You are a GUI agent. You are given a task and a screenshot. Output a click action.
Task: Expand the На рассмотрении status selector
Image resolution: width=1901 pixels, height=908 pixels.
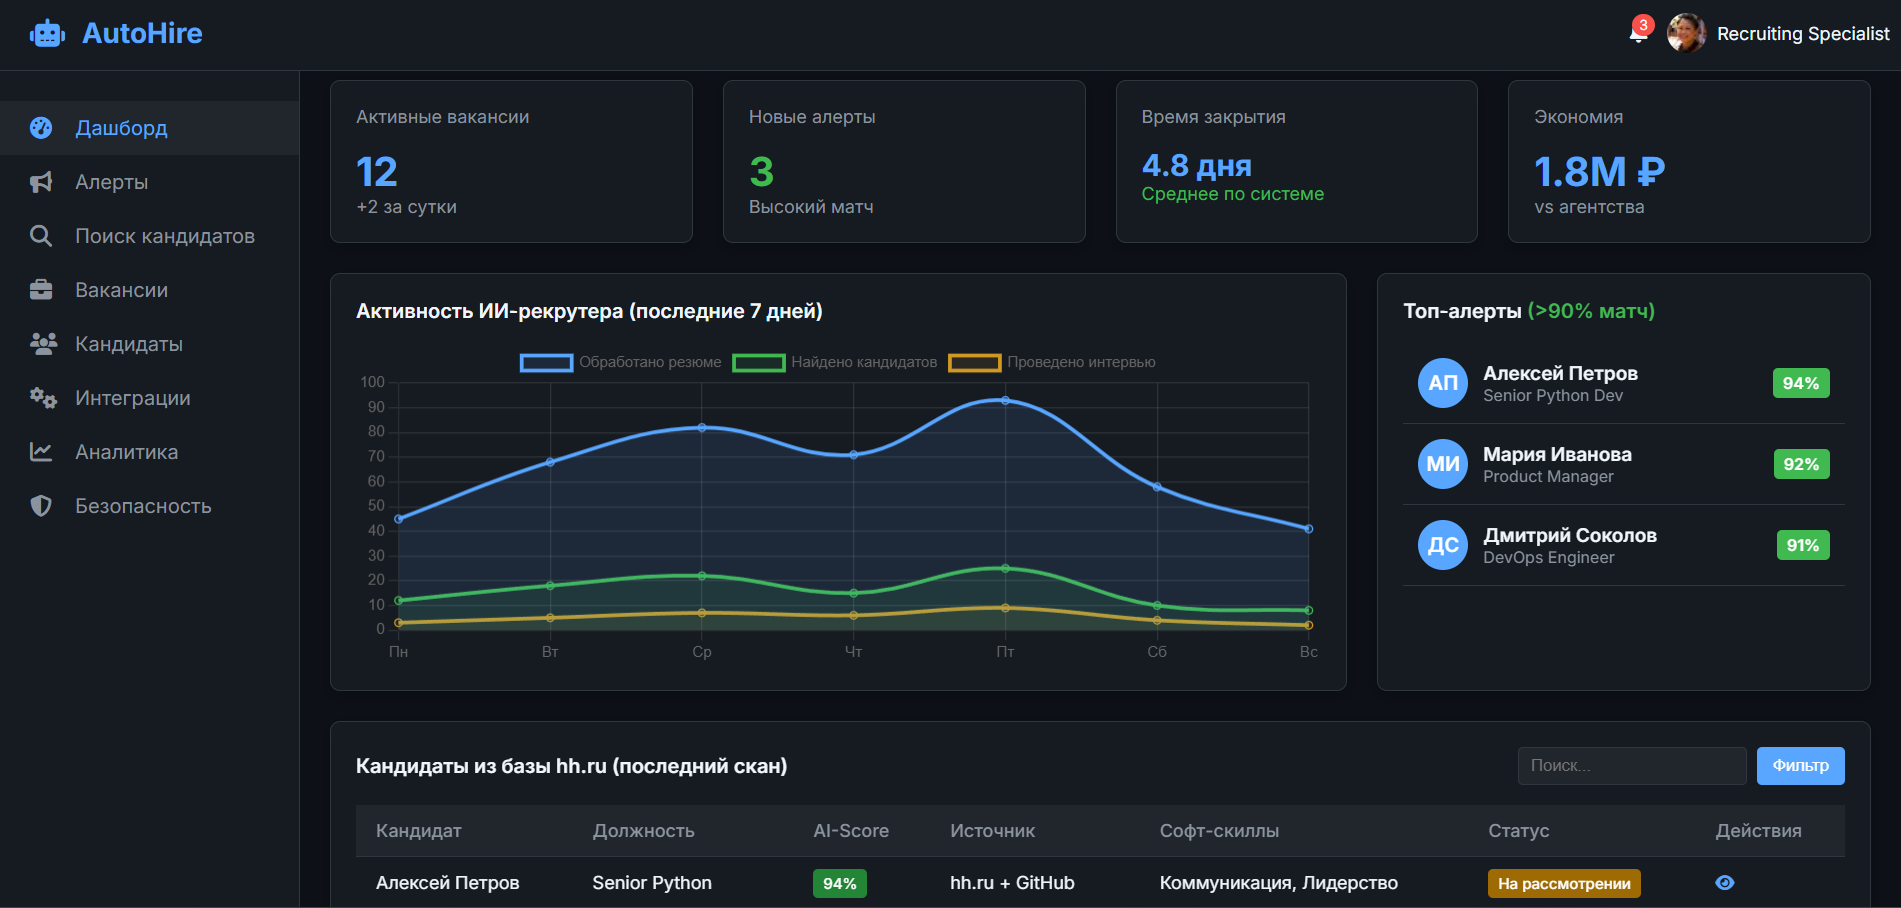coord(1564,883)
